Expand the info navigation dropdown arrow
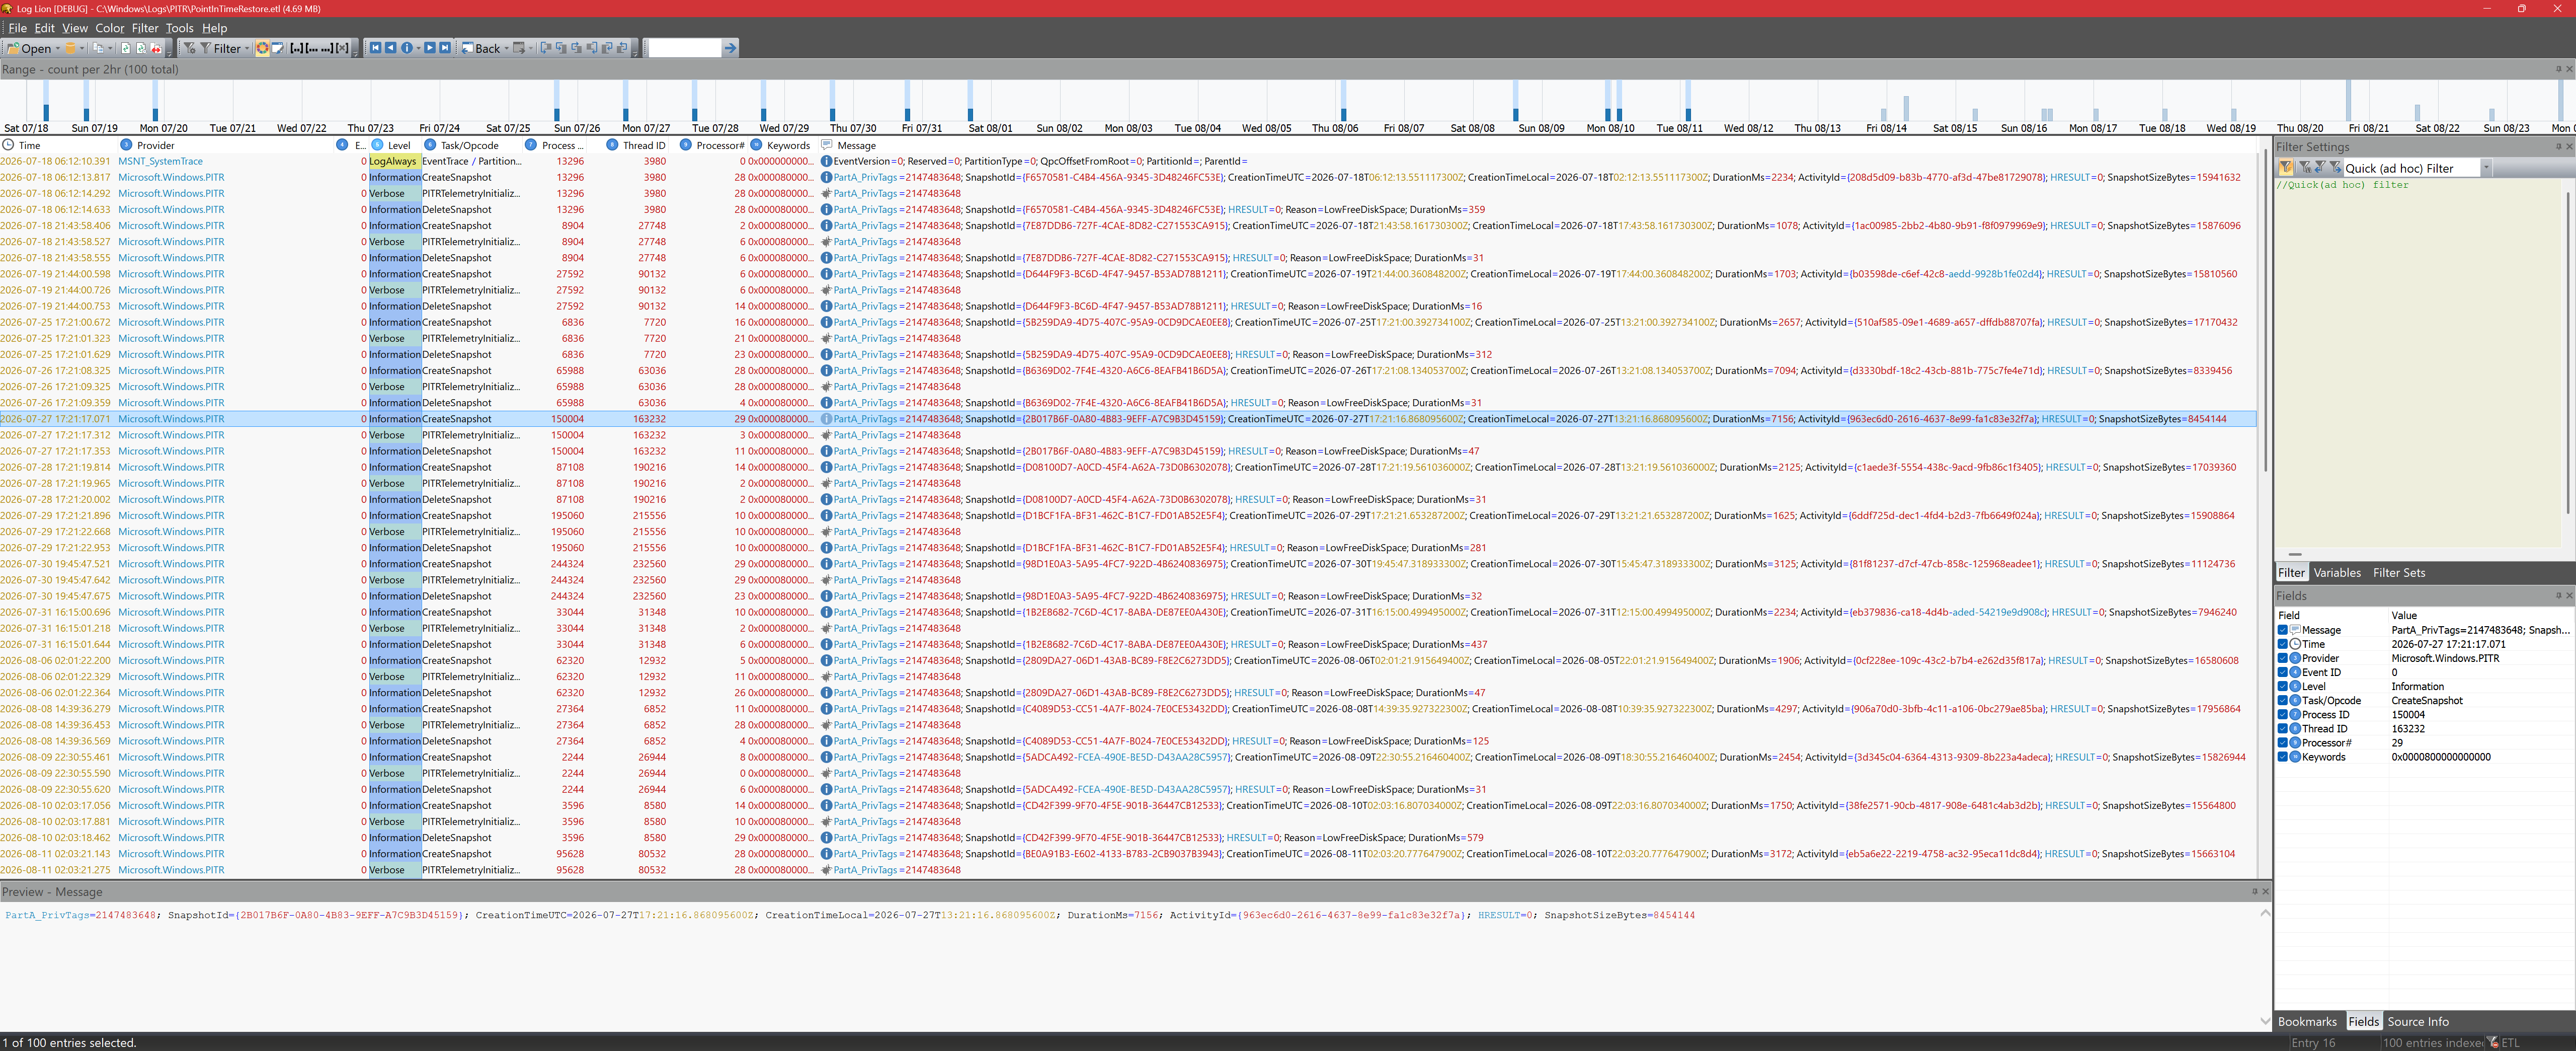The image size is (2576, 1051). 418,48
